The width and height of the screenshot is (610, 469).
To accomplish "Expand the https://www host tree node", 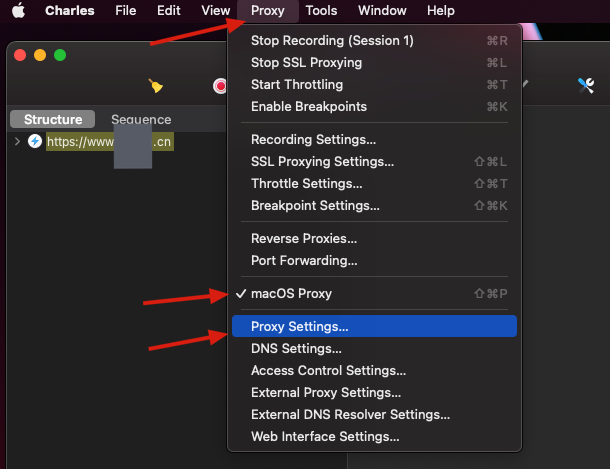I will click(x=17, y=141).
